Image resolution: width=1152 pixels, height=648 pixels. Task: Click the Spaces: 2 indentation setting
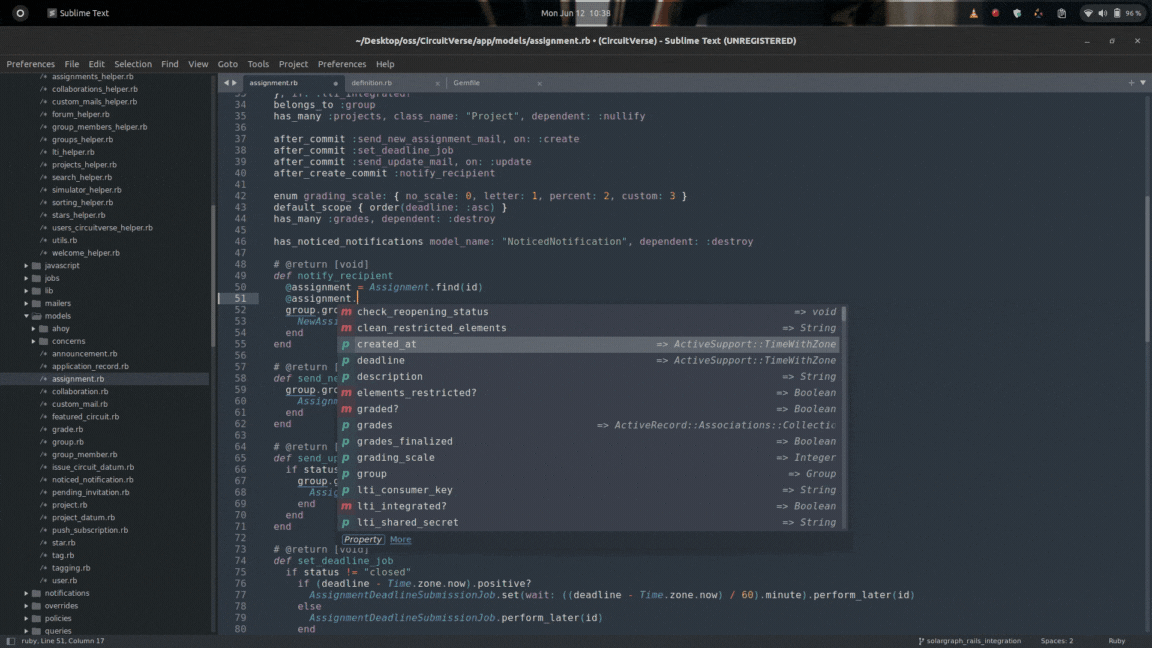coord(1056,641)
